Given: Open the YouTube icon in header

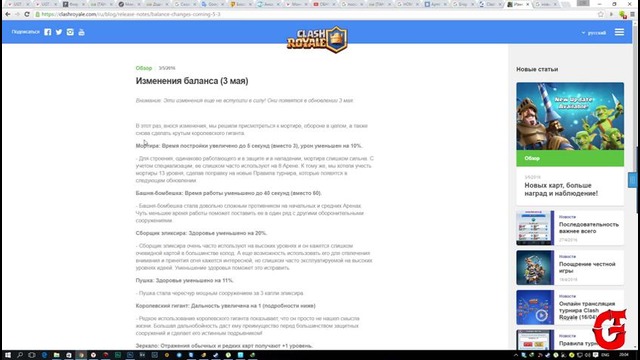Looking at the screenshot, I should [x=81, y=32].
